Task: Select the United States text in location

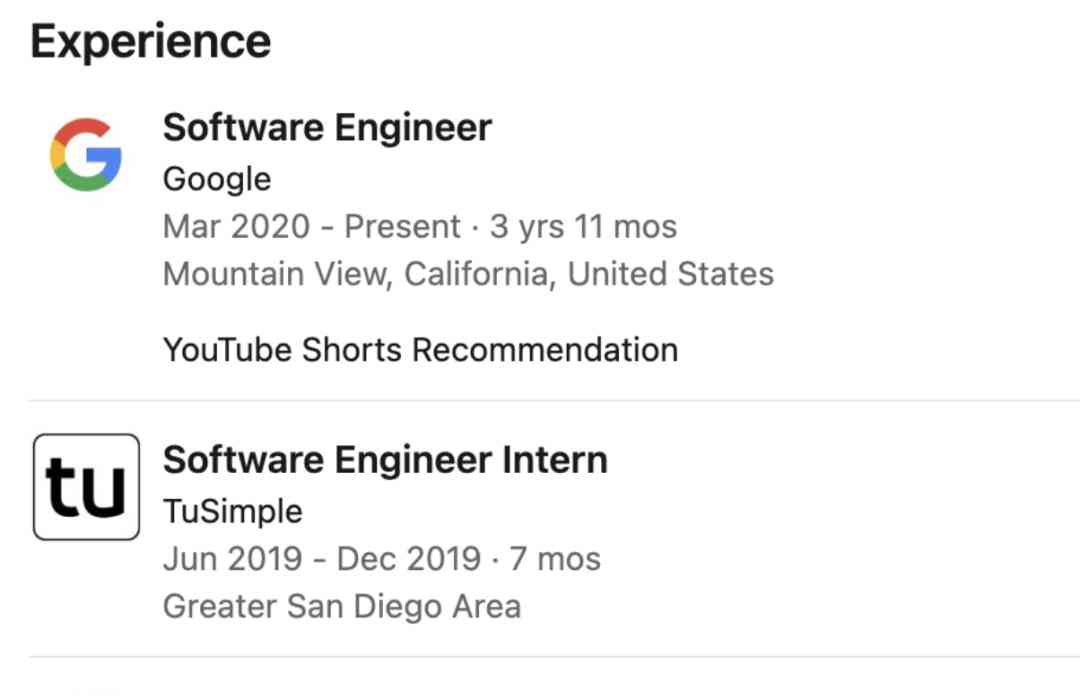Action: [671, 274]
